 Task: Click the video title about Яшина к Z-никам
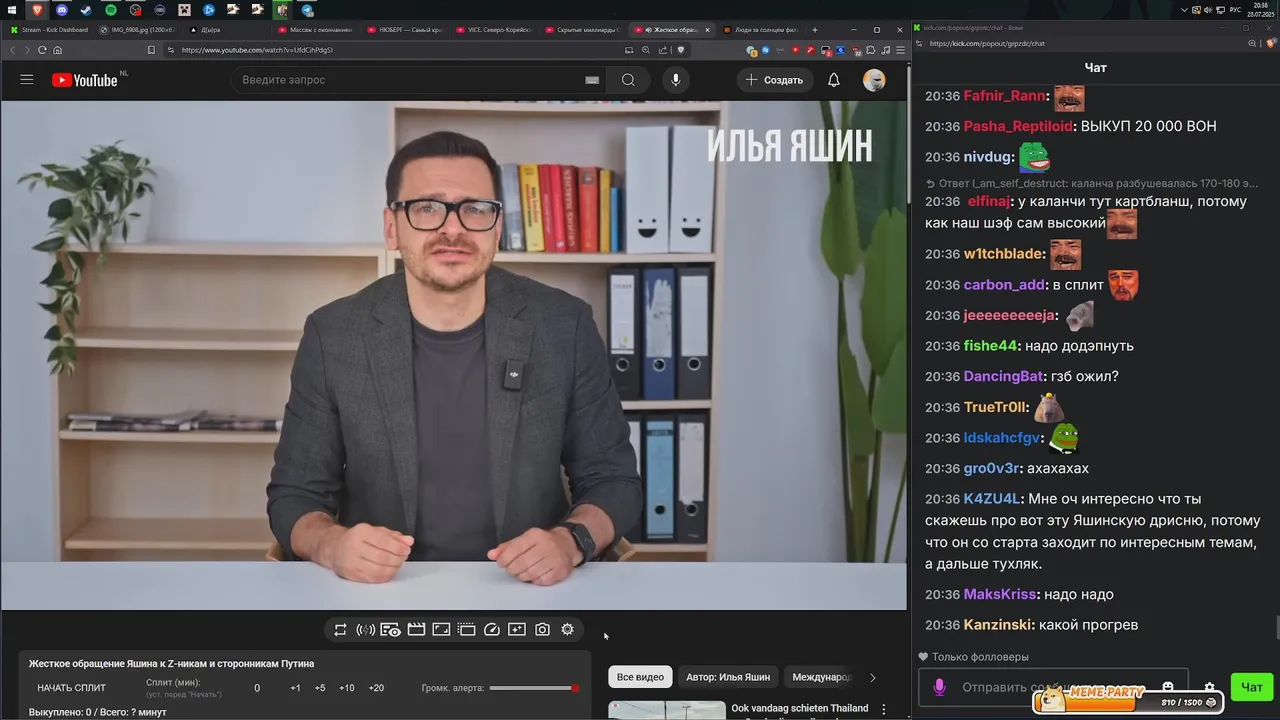tap(171, 664)
